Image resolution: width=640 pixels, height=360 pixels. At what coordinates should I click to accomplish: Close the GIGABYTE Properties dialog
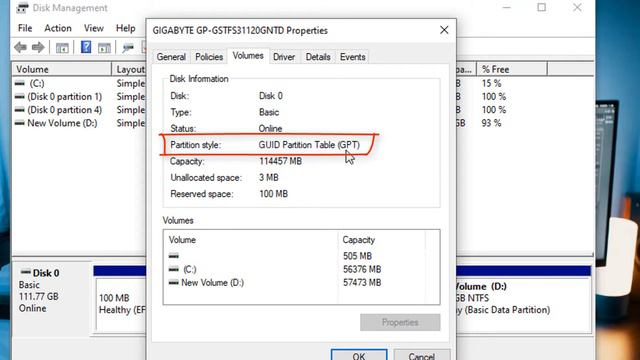444,30
